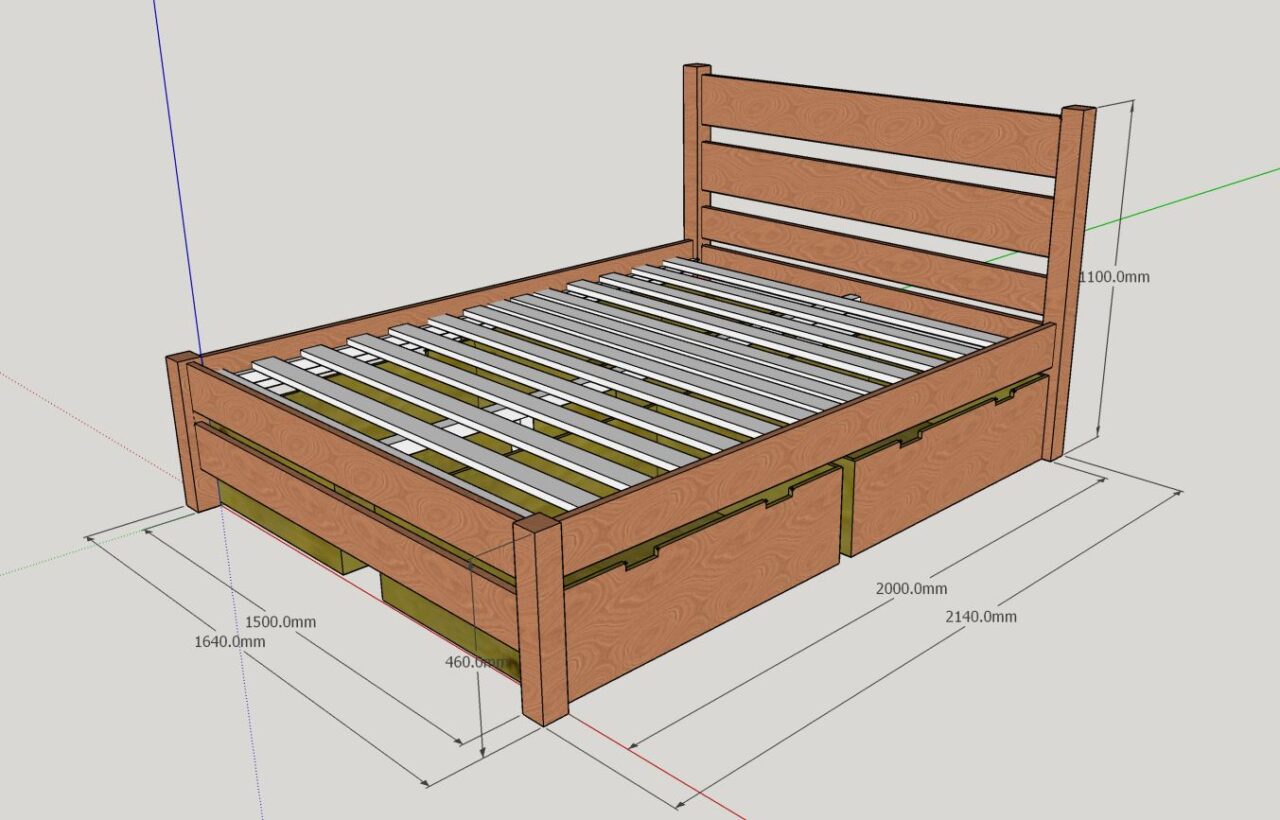Select the 460.0mm drawer height dimension label

click(x=475, y=660)
